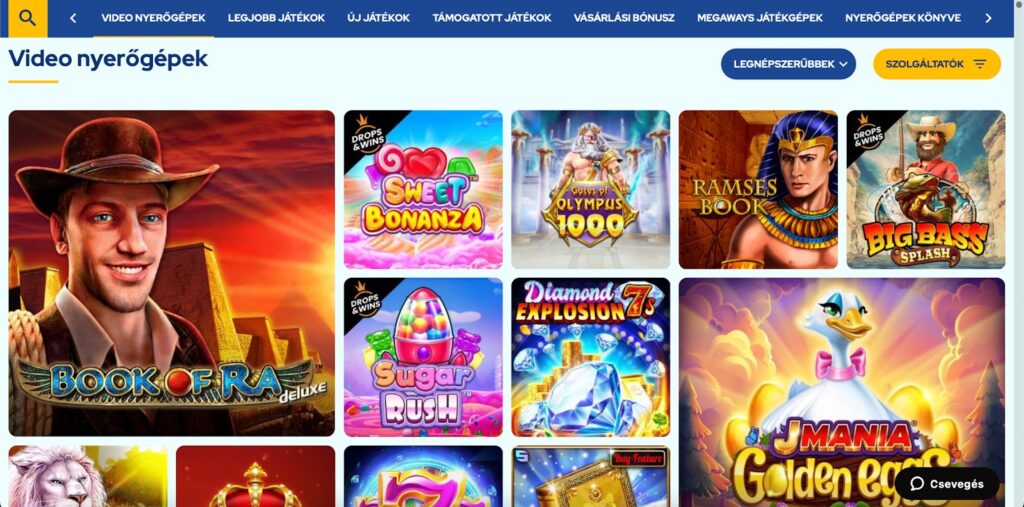The width and height of the screenshot is (1024, 507).
Task: Launch Diamond Explosion 7s game
Action: pyautogui.click(x=590, y=357)
